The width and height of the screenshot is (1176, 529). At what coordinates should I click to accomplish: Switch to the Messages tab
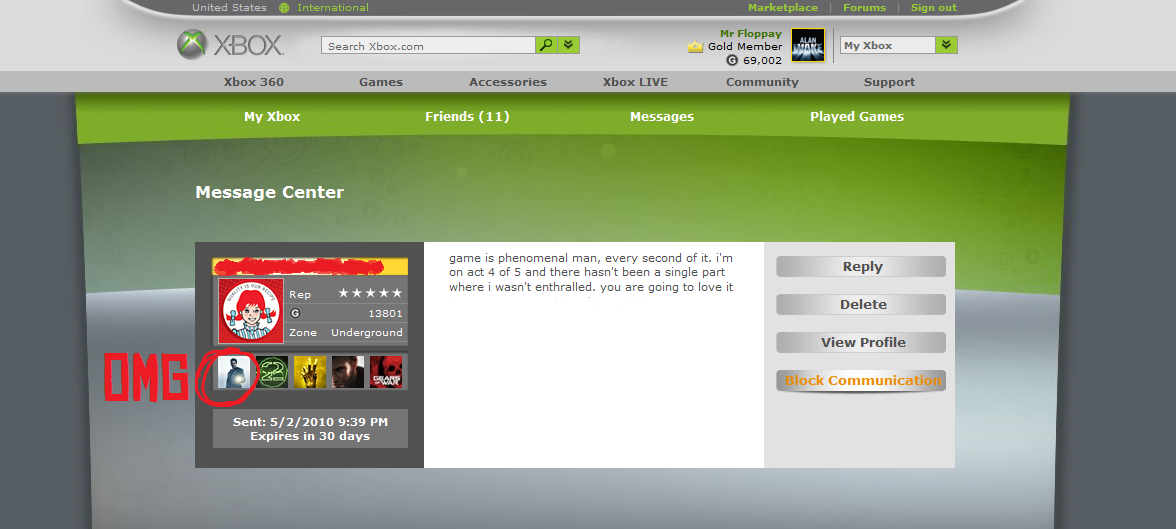point(662,116)
